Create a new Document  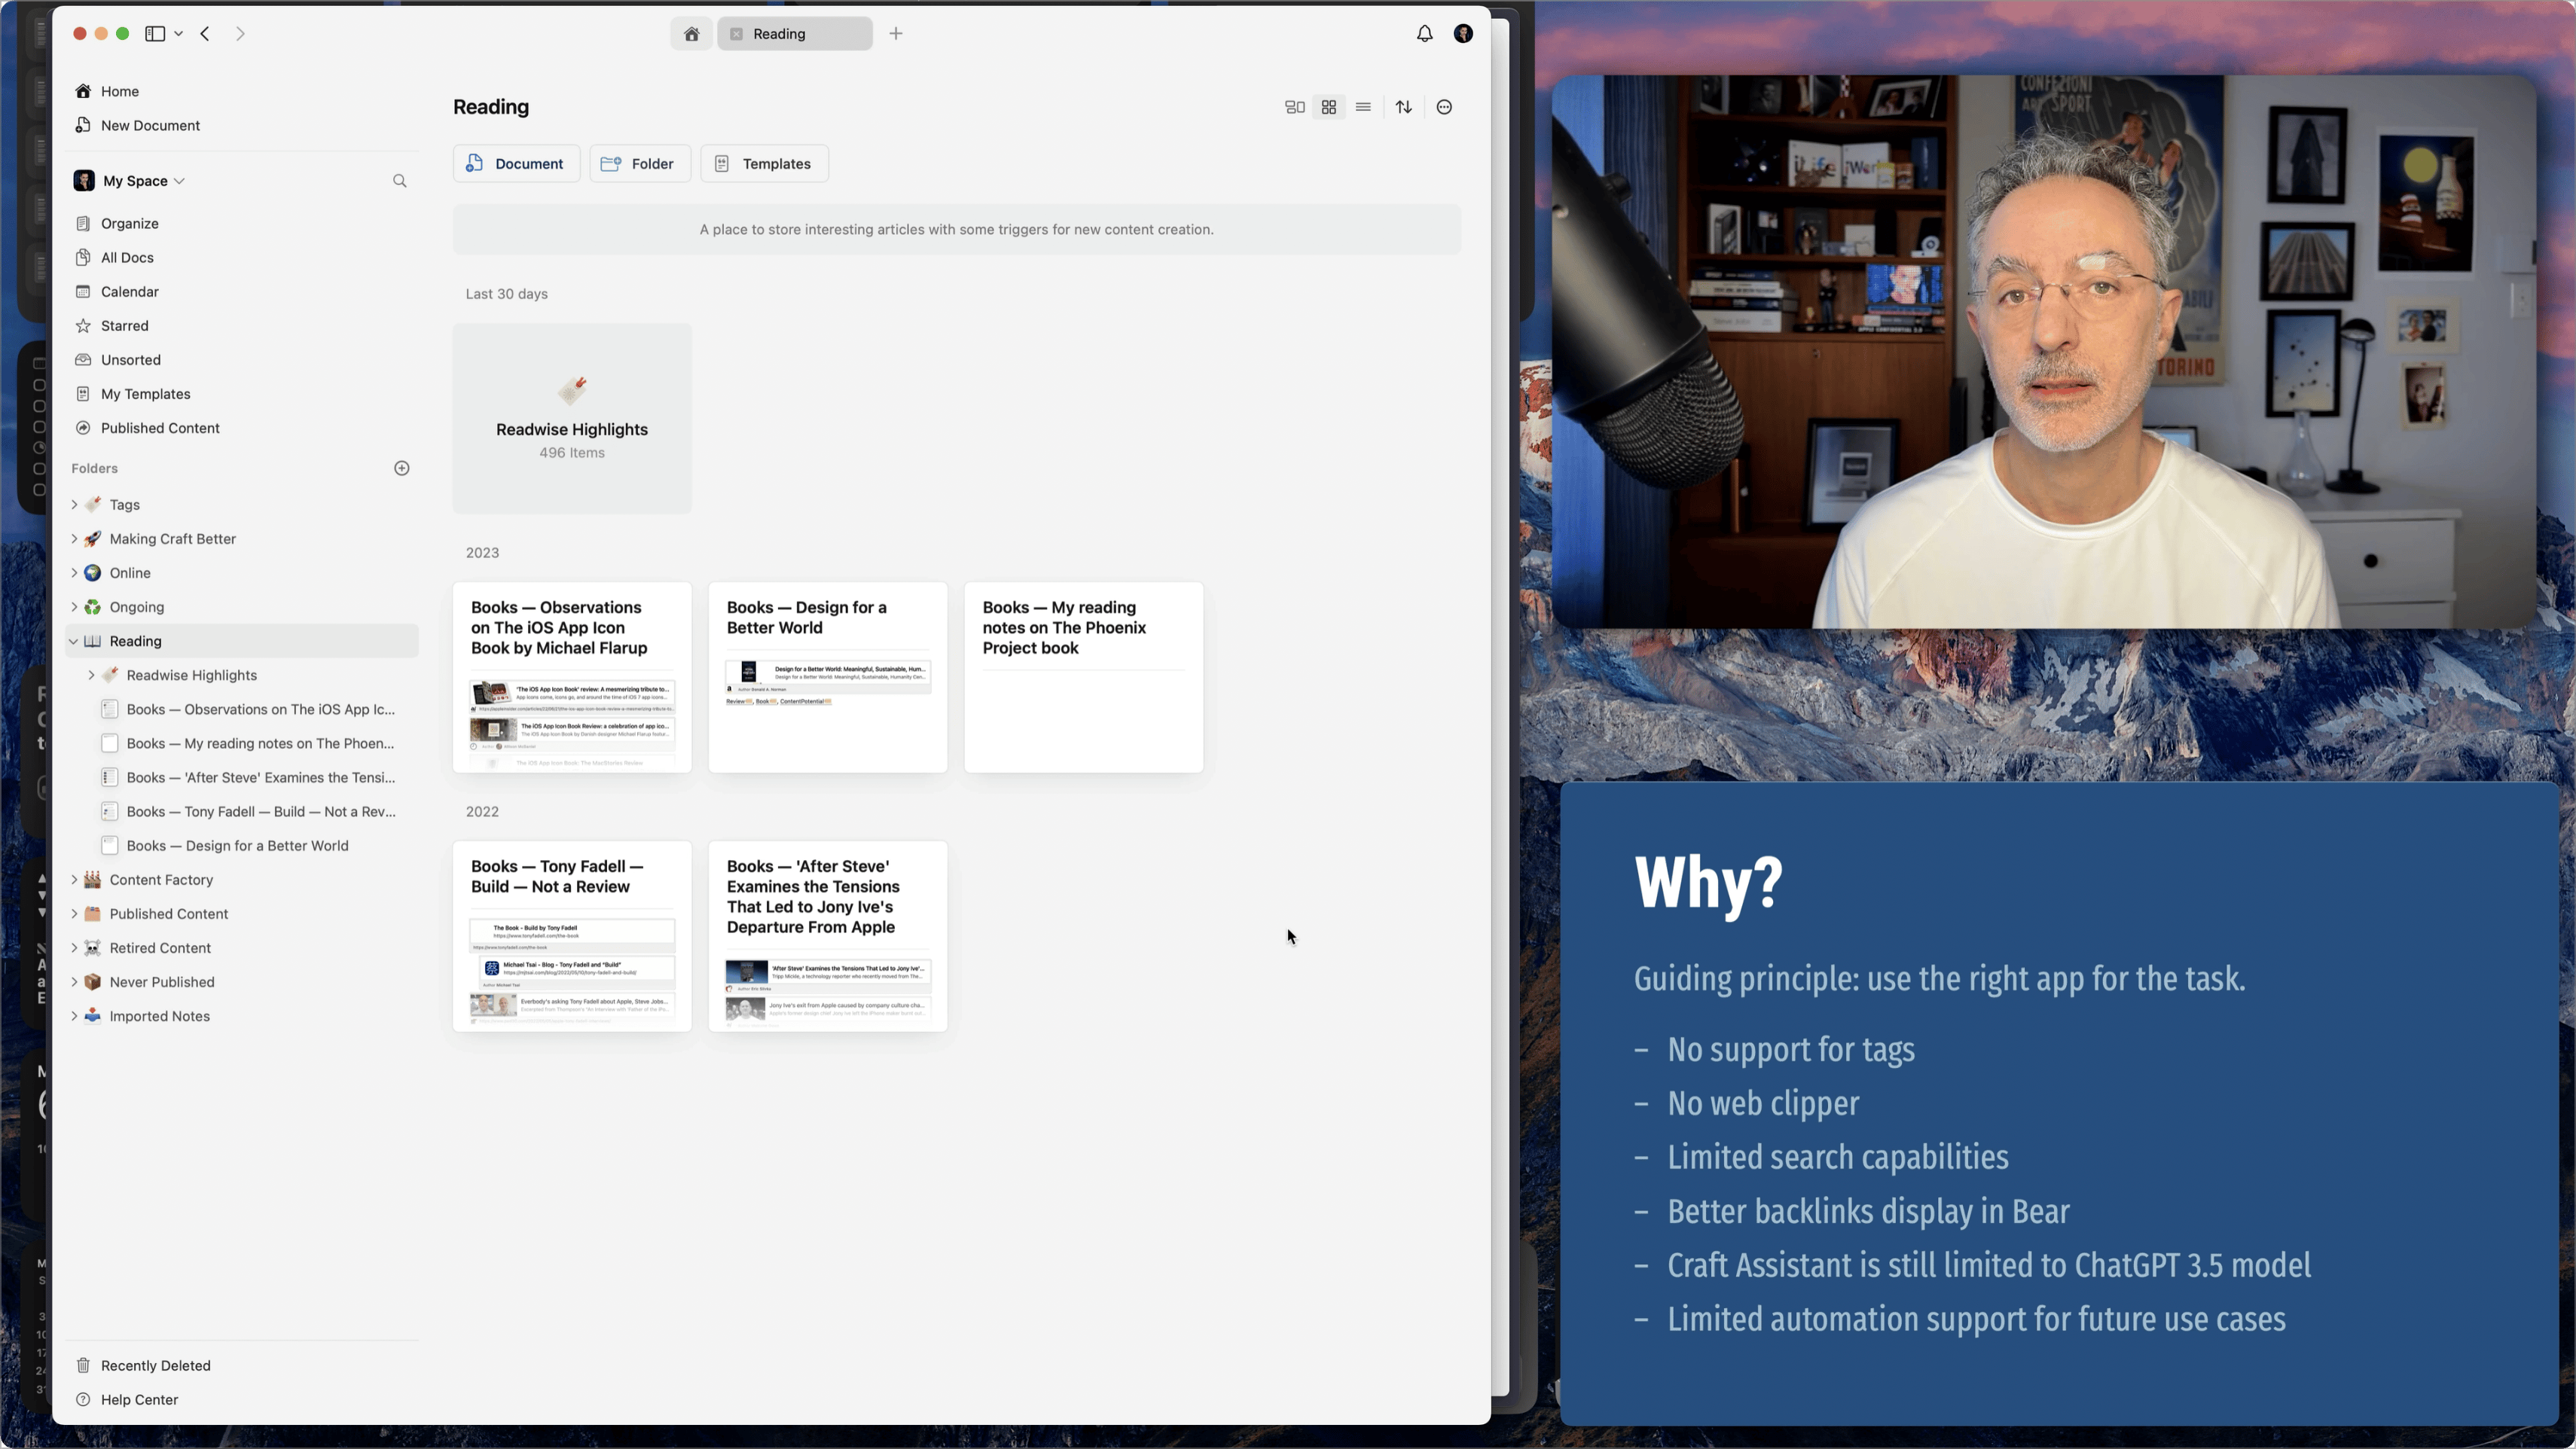[516, 164]
